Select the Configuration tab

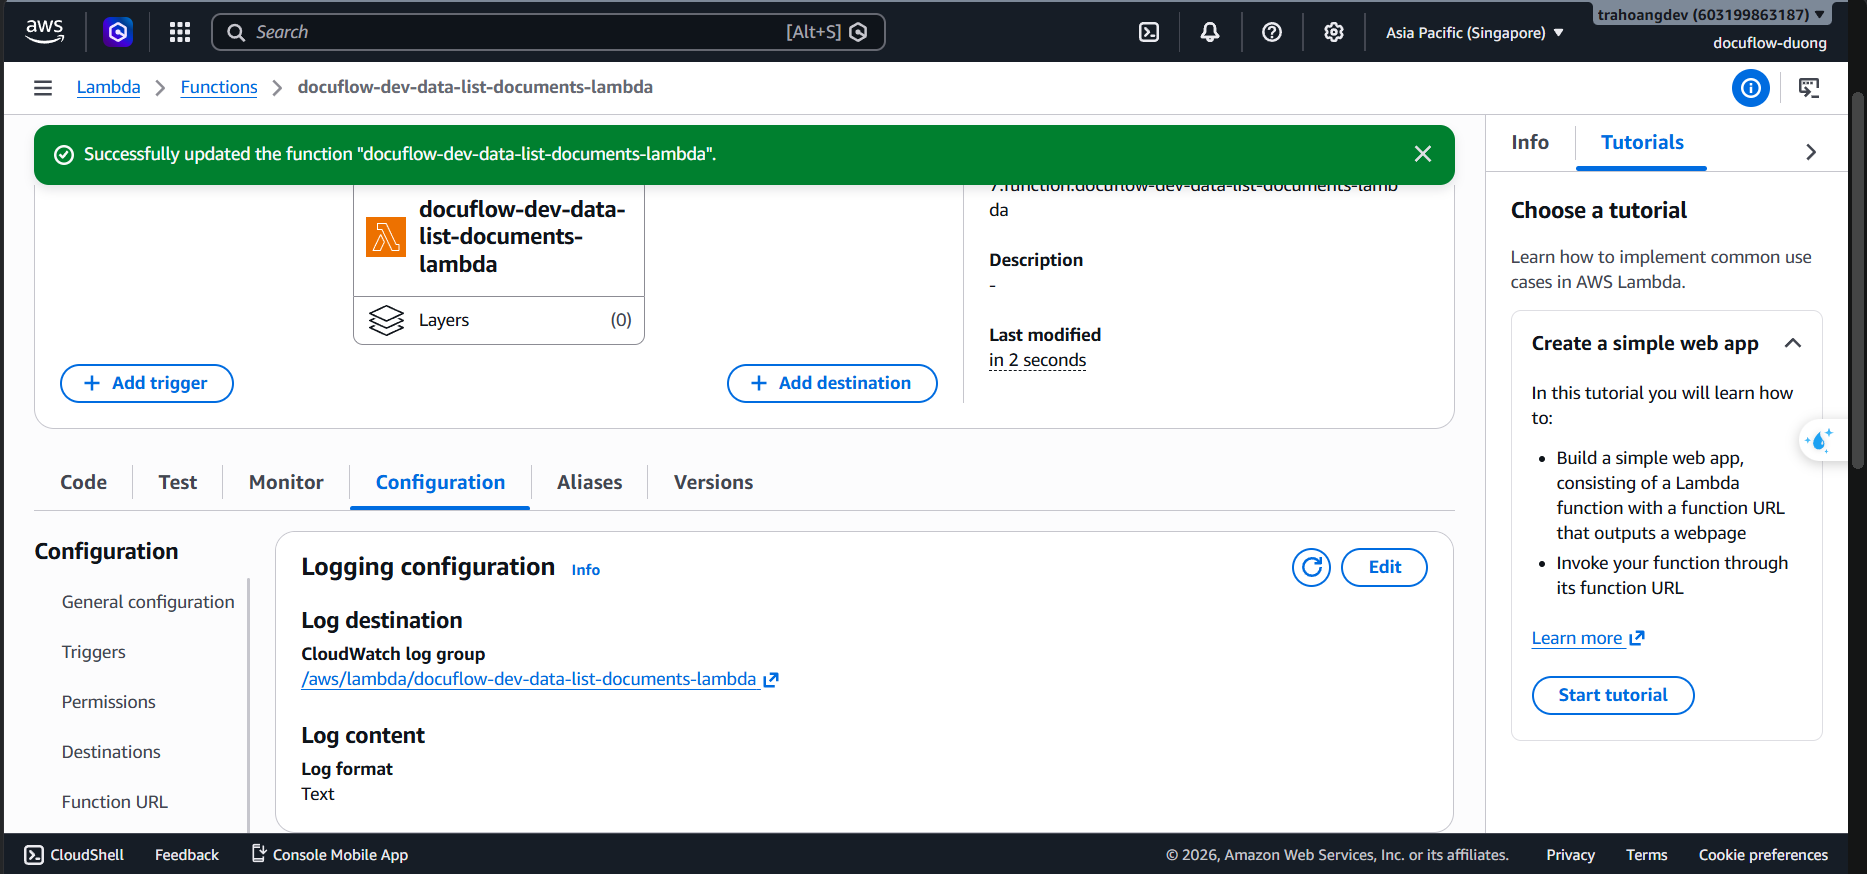[x=440, y=482]
